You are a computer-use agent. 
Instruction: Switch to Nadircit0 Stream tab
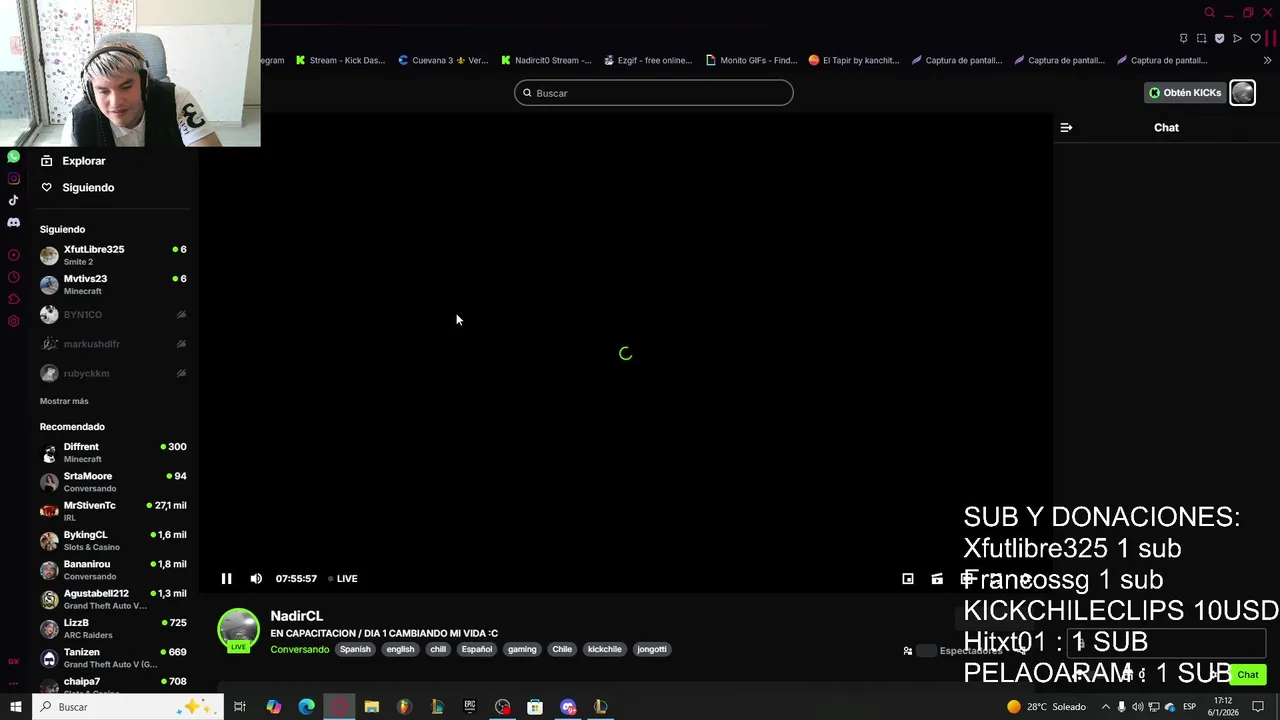[x=546, y=60]
